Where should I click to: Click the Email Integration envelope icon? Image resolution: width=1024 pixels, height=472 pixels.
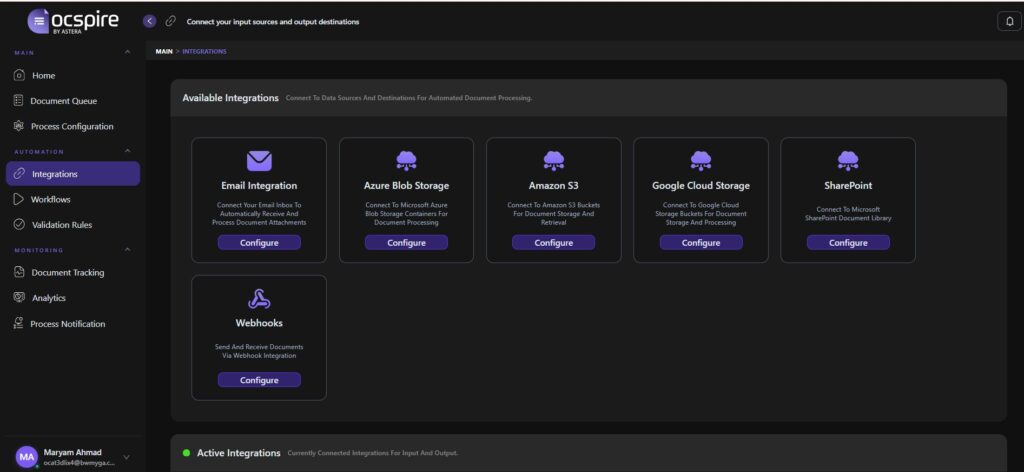259,161
